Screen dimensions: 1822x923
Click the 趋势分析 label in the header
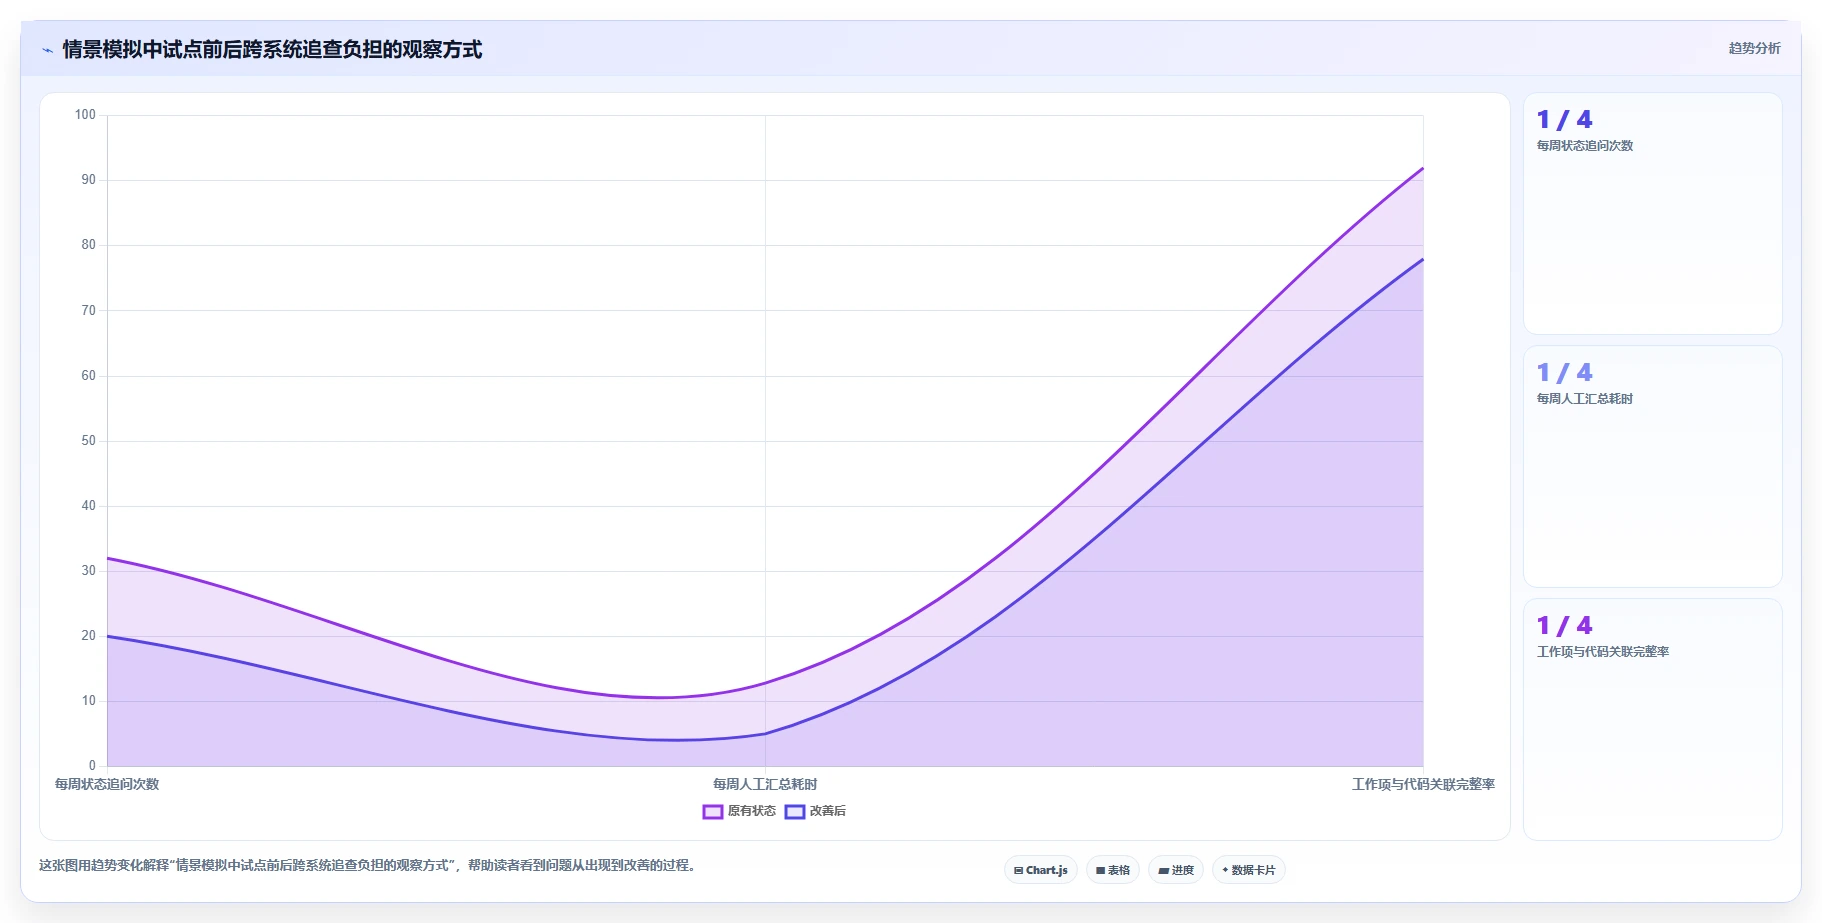[x=1754, y=48]
